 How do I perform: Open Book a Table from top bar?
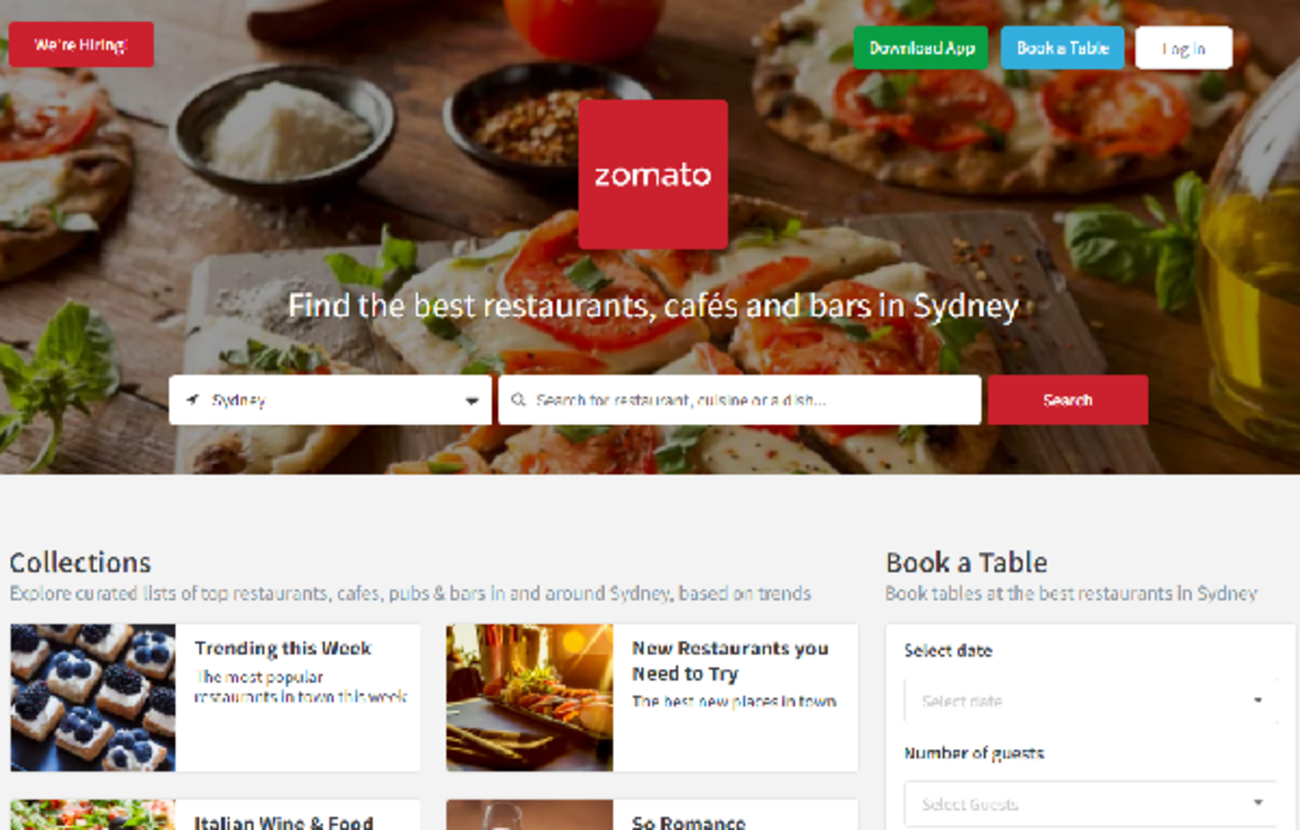click(1062, 48)
